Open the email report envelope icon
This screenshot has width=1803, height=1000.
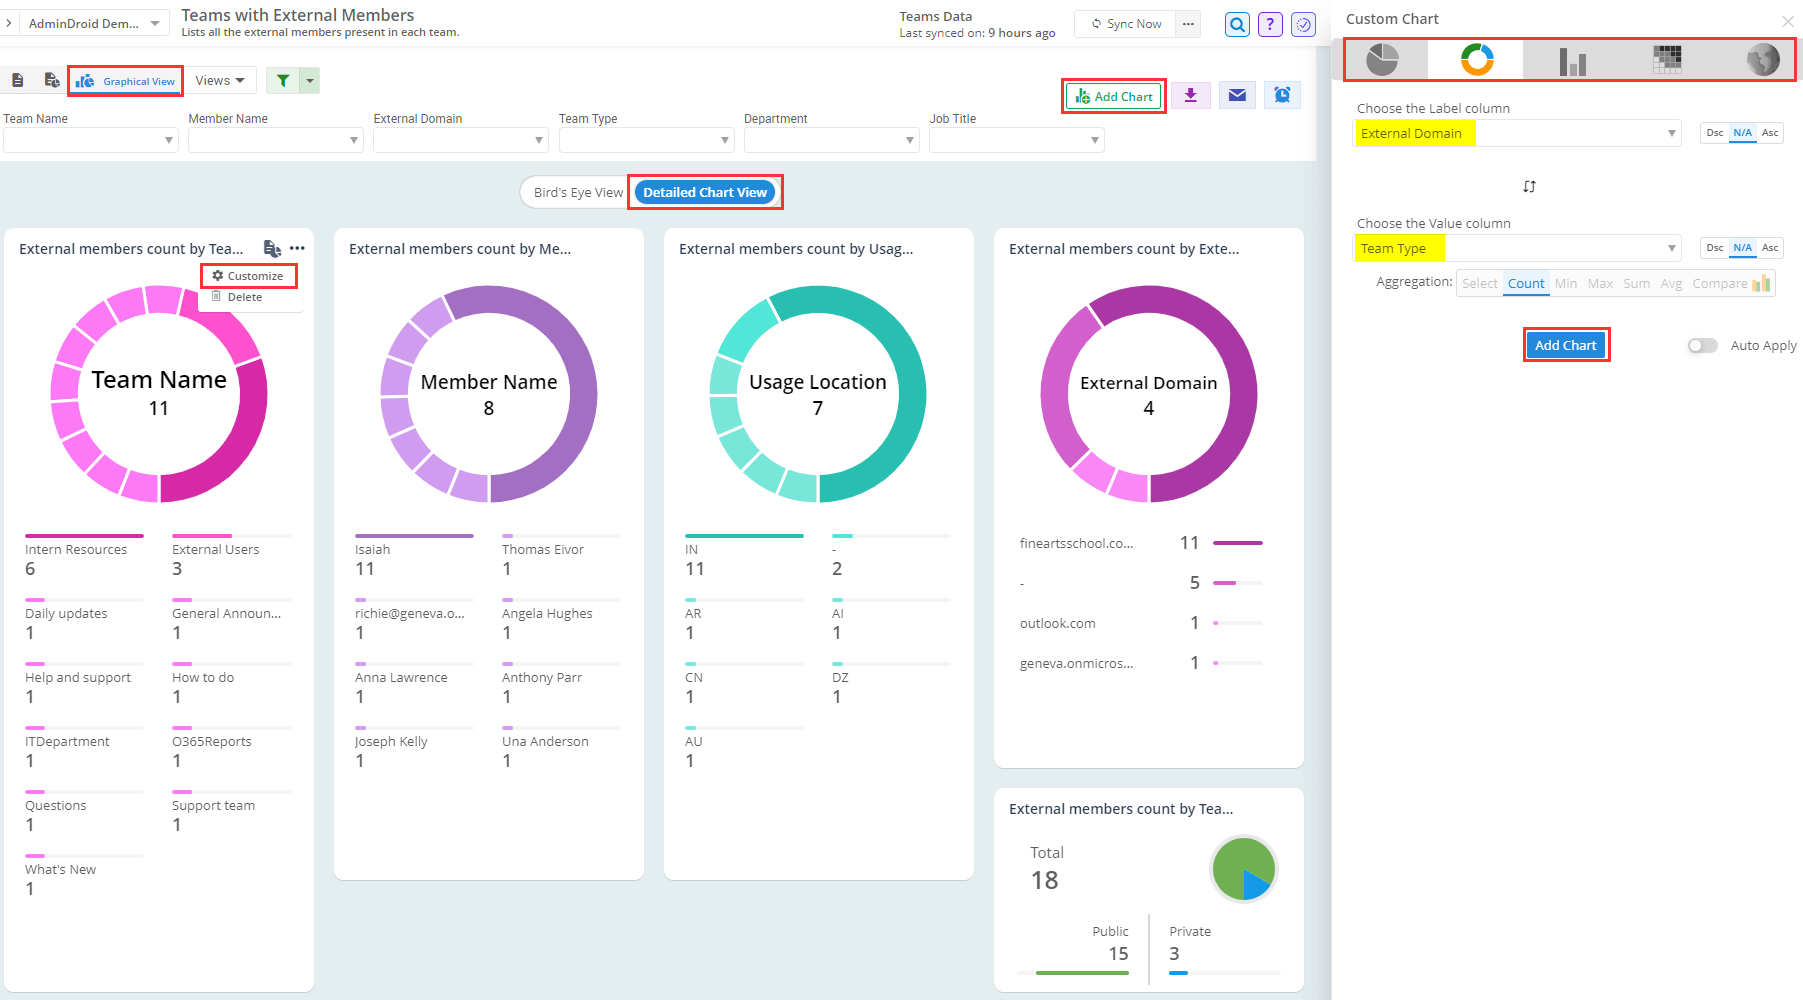coord(1237,96)
